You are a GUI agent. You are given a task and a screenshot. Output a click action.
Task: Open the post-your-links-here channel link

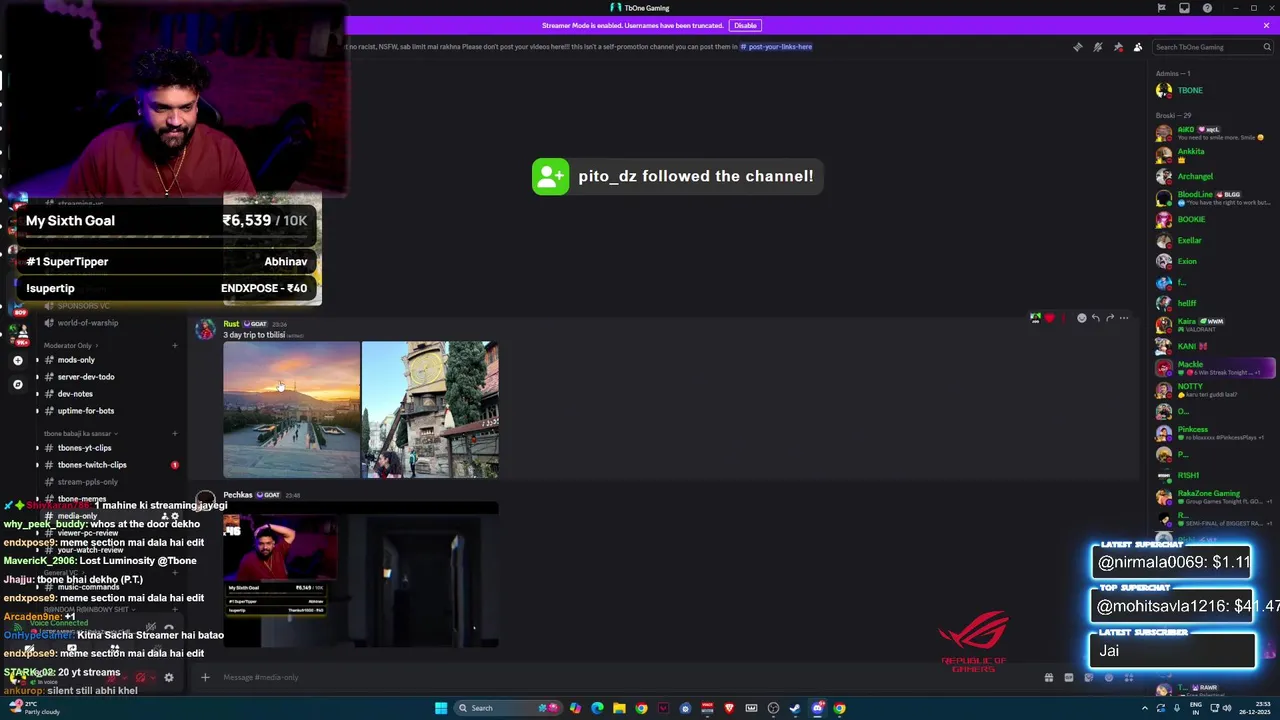click(x=776, y=47)
